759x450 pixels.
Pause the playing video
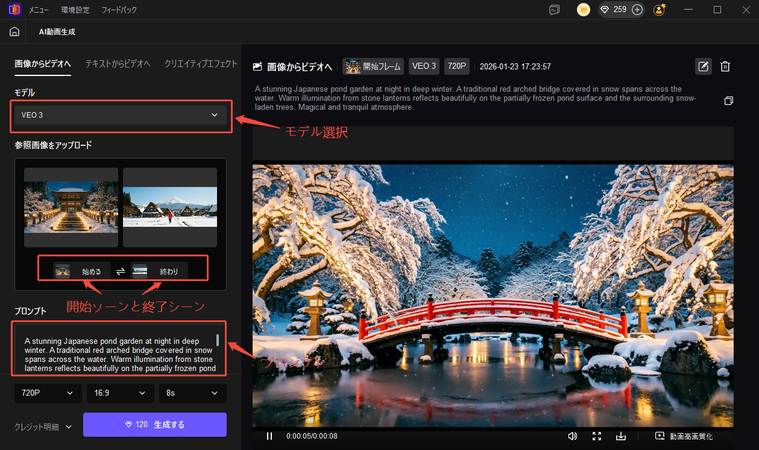pos(269,436)
